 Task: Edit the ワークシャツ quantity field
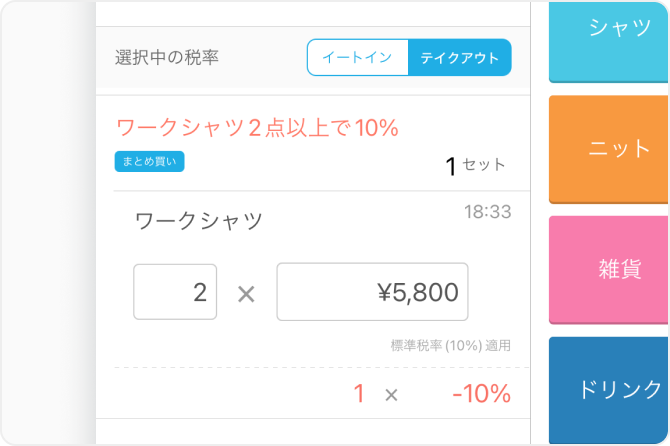(175, 292)
